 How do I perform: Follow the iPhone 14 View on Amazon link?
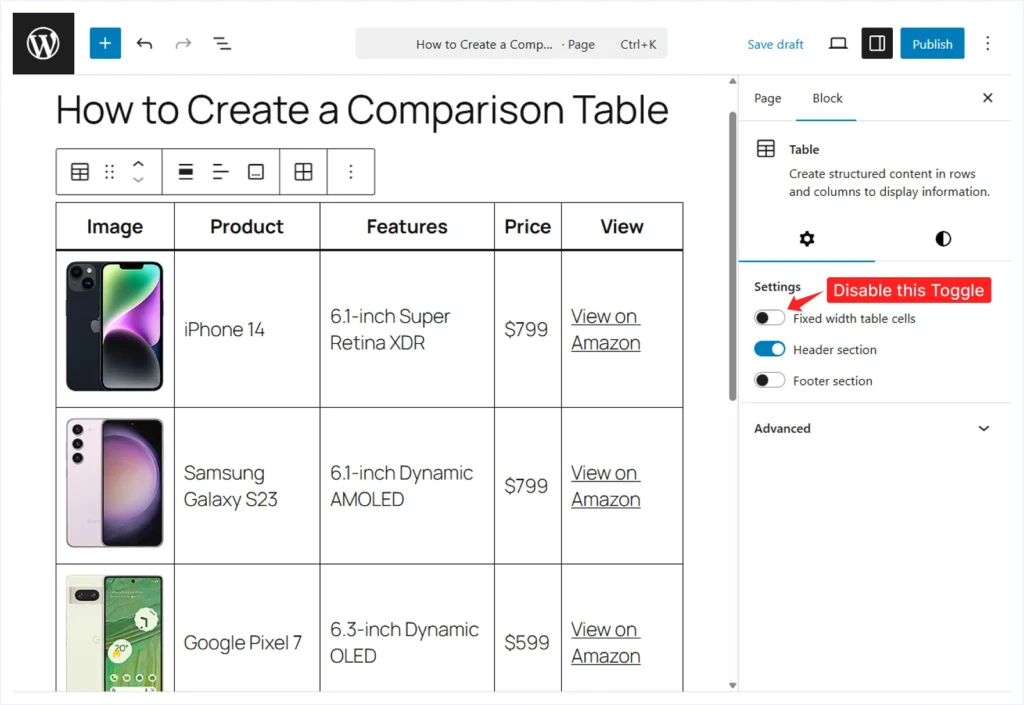[605, 330]
